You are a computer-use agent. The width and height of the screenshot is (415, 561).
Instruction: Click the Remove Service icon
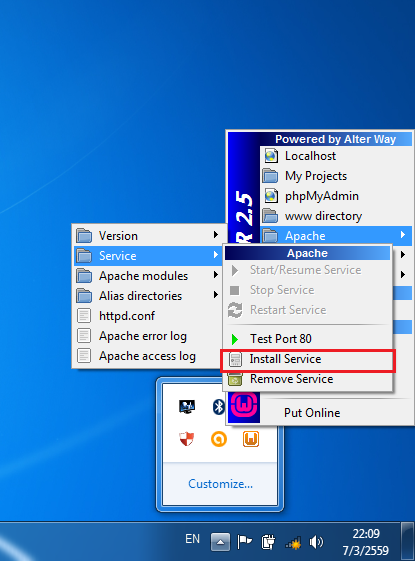(235, 379)
